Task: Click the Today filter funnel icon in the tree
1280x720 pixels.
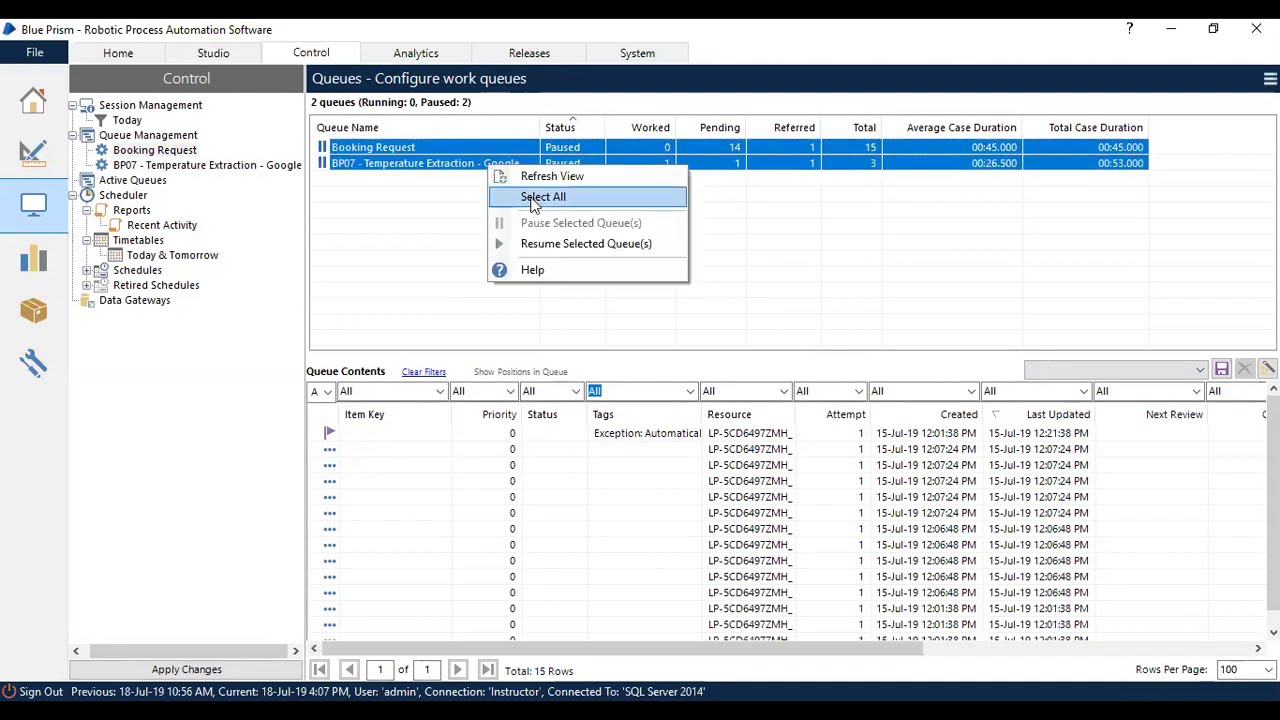Action: [102, 120]
